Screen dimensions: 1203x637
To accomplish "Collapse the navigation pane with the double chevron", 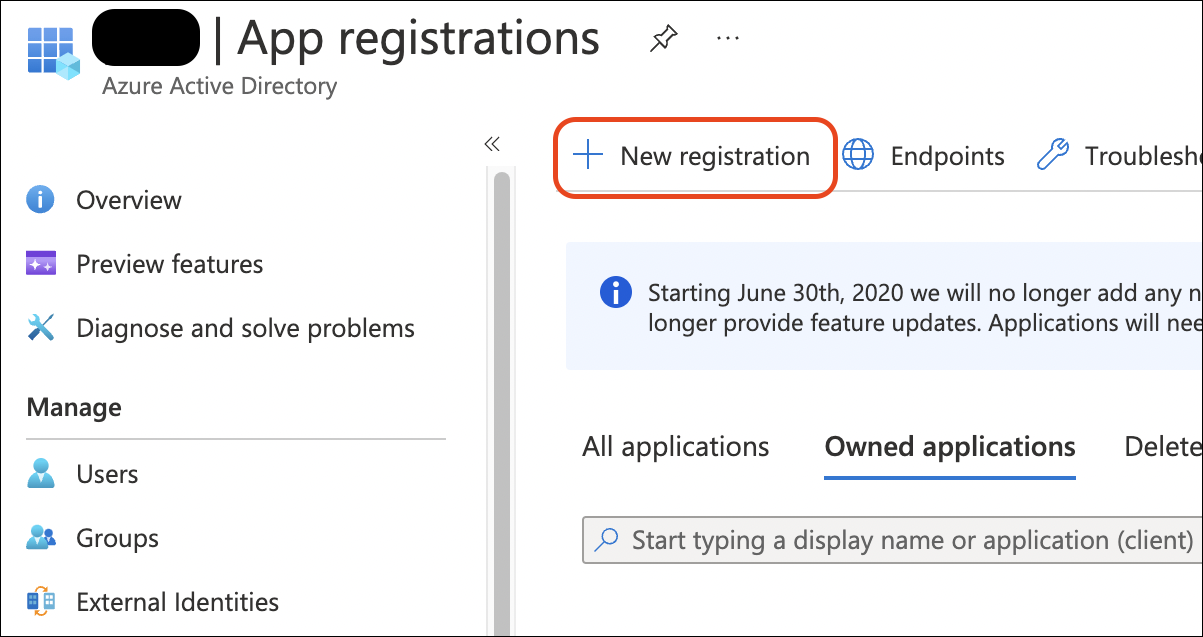I will pyautogui.click(x=491, y=143).
